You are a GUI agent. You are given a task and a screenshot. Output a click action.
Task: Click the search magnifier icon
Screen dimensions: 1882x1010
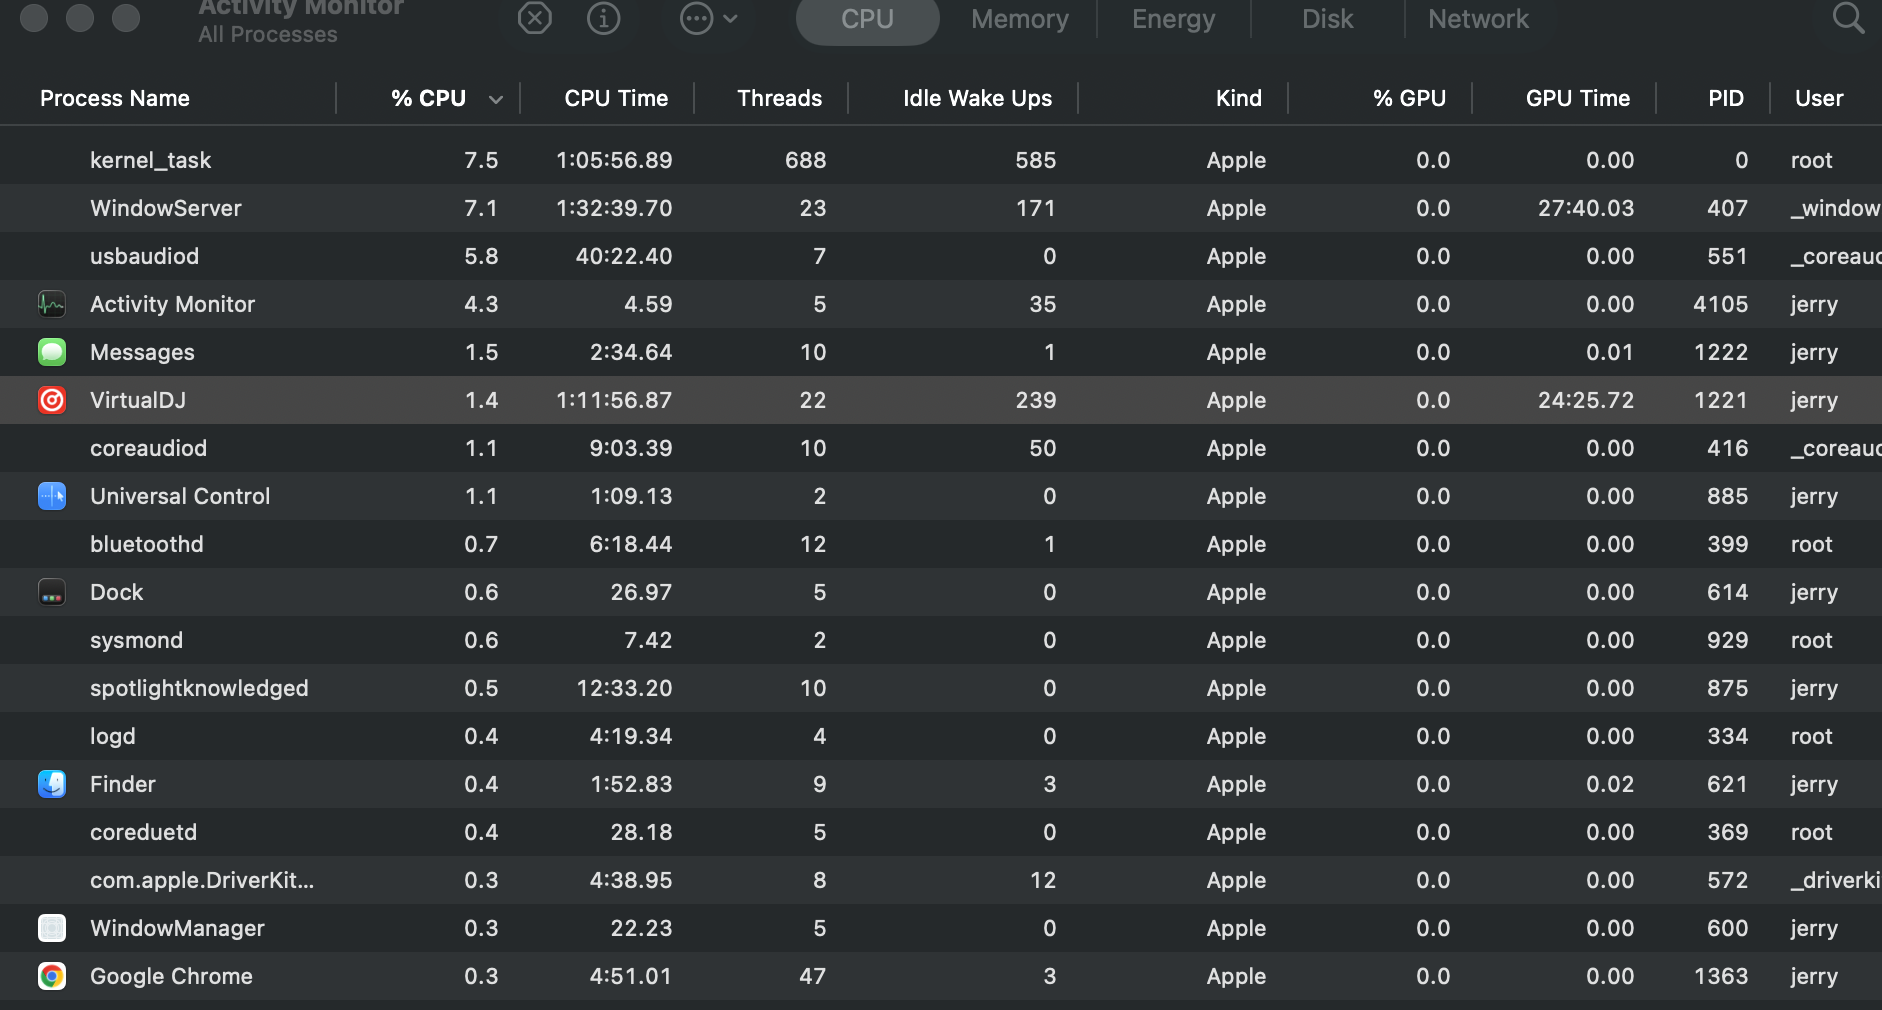[x=1847, y=18]
